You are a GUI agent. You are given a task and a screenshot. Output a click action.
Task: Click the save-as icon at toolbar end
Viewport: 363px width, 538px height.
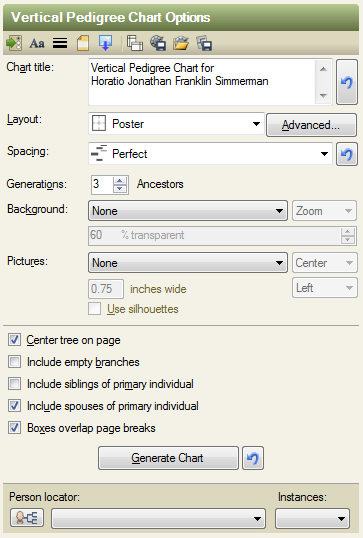coord(204,44)
